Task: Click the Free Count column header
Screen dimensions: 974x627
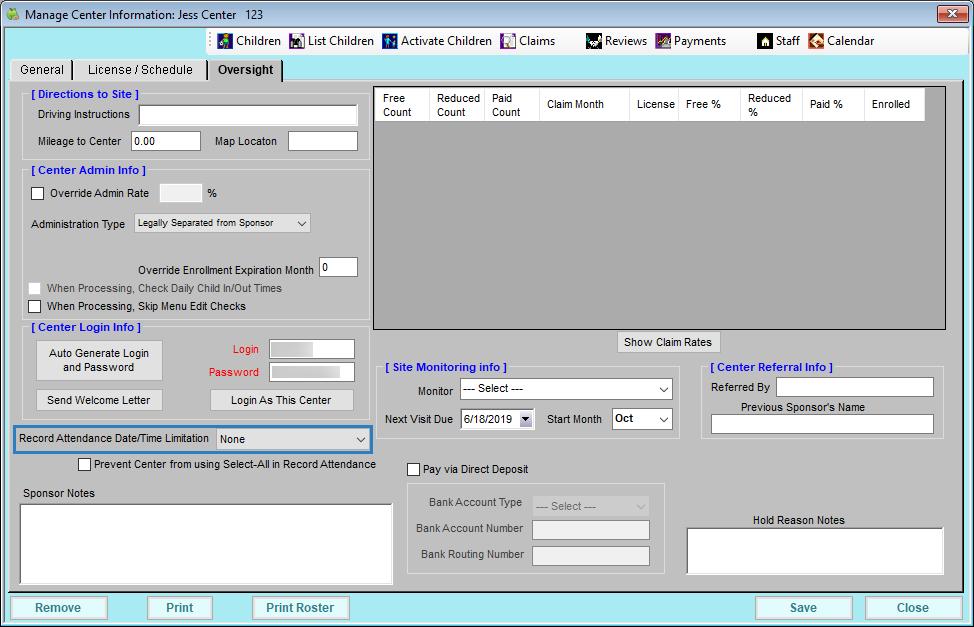Action: [402, 104]
